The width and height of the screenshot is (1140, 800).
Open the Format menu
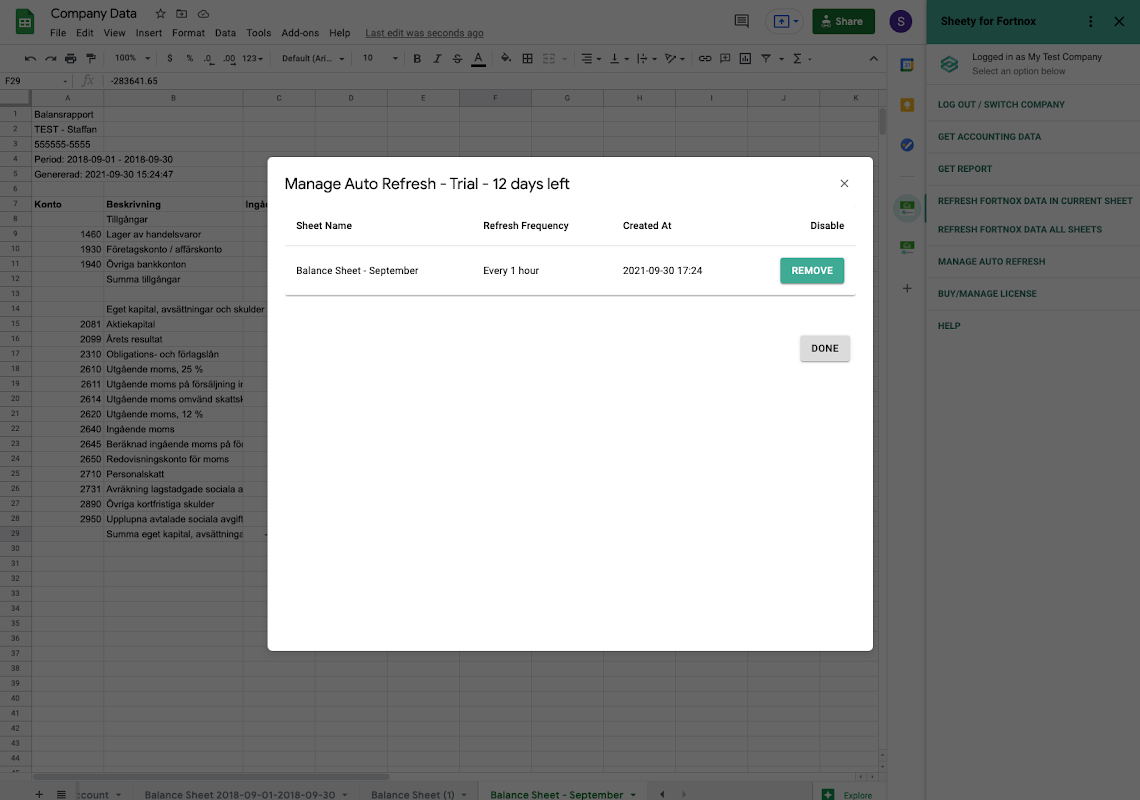click(188, 33)
